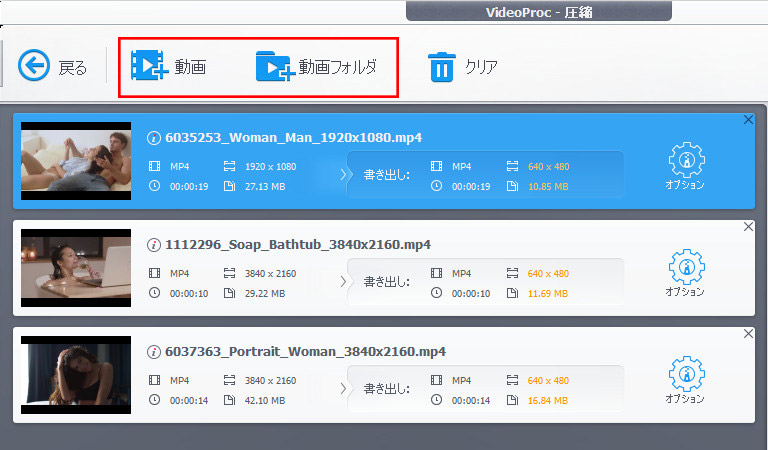Select the Soap_Bathtub video thumbnail

pos(76,268)
